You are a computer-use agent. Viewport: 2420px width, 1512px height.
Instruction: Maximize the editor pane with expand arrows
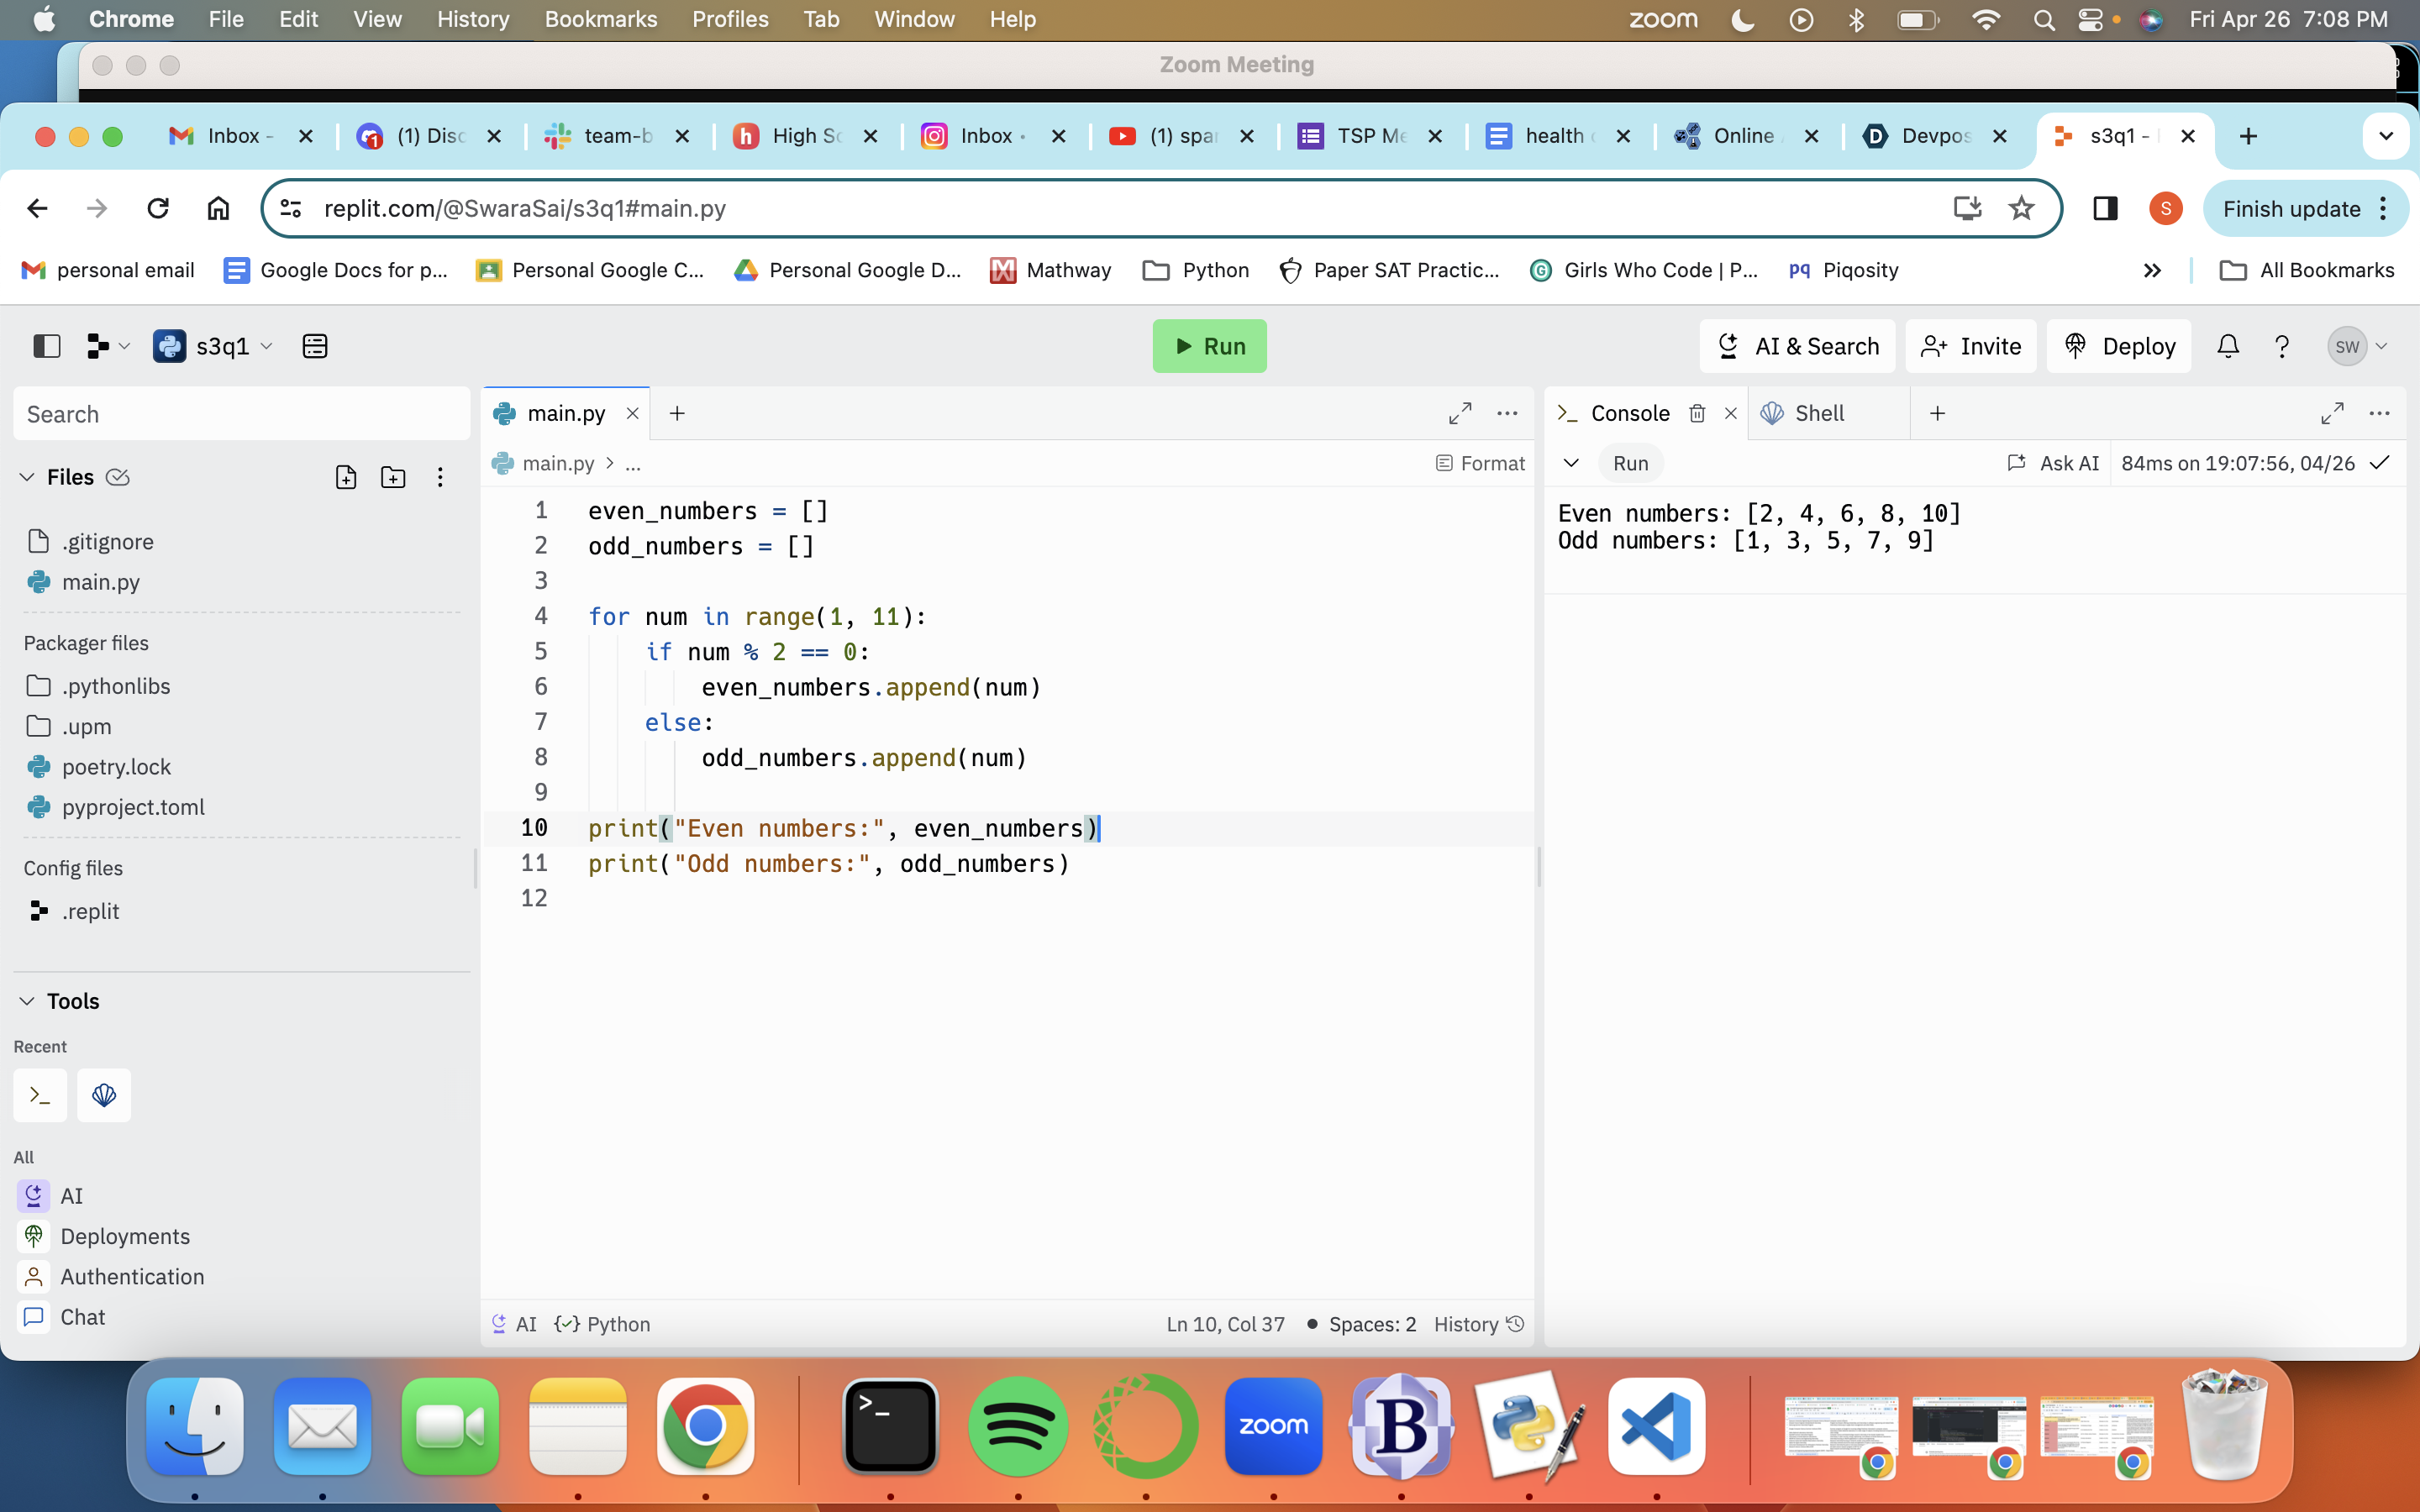coord(1459,413)
